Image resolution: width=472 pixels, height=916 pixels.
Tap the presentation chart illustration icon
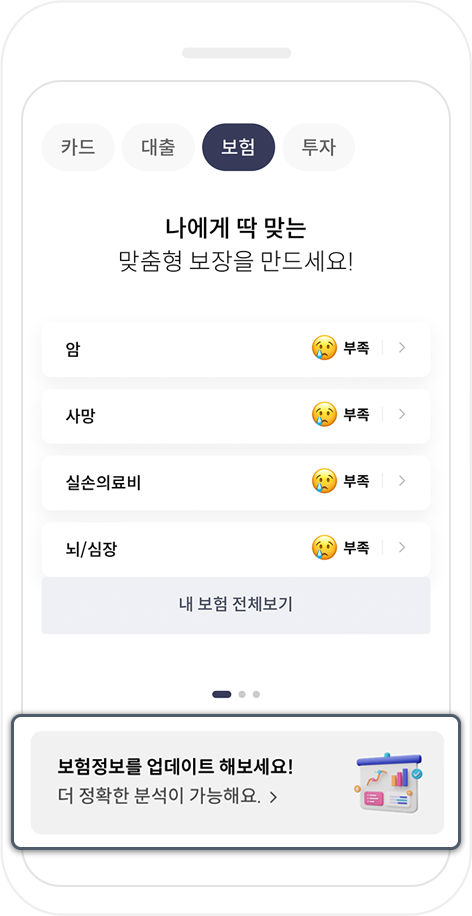[389, 783]
